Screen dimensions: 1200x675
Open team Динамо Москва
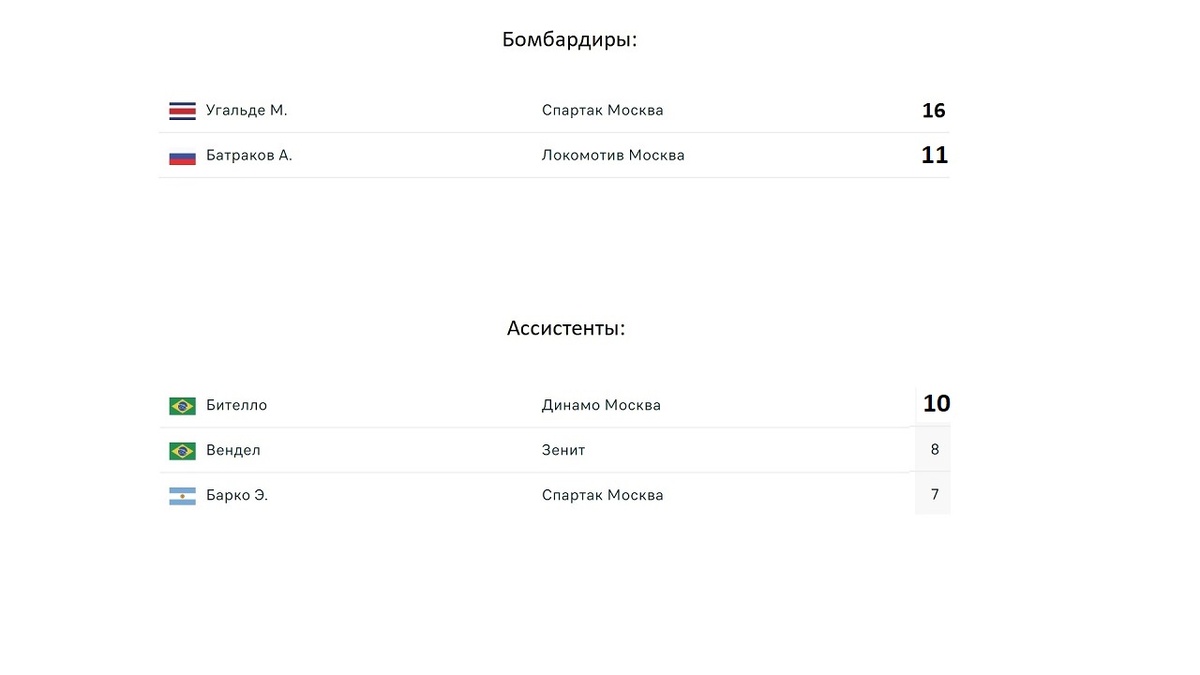601,406
